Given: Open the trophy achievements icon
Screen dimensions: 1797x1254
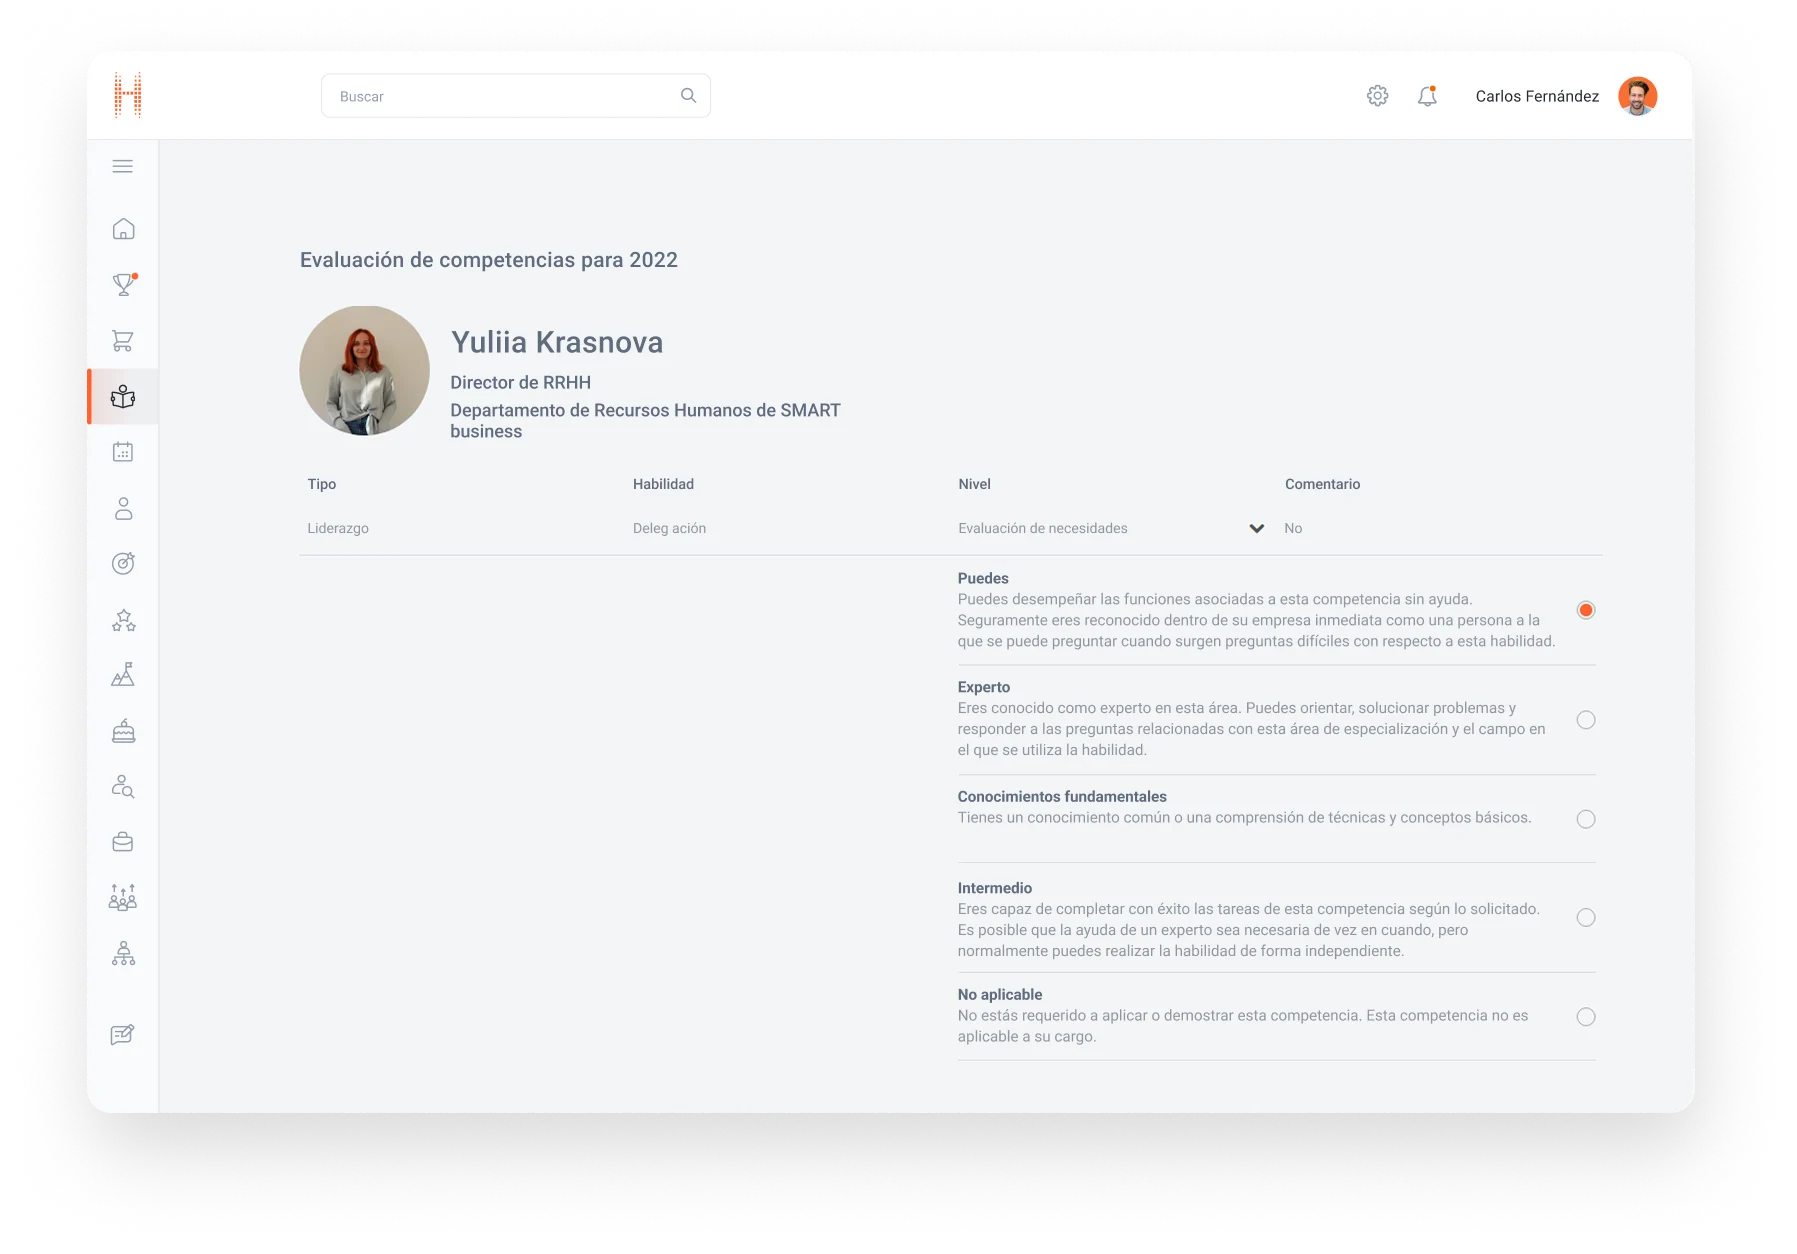Looking at the screenshot, I should coord(123,285).
